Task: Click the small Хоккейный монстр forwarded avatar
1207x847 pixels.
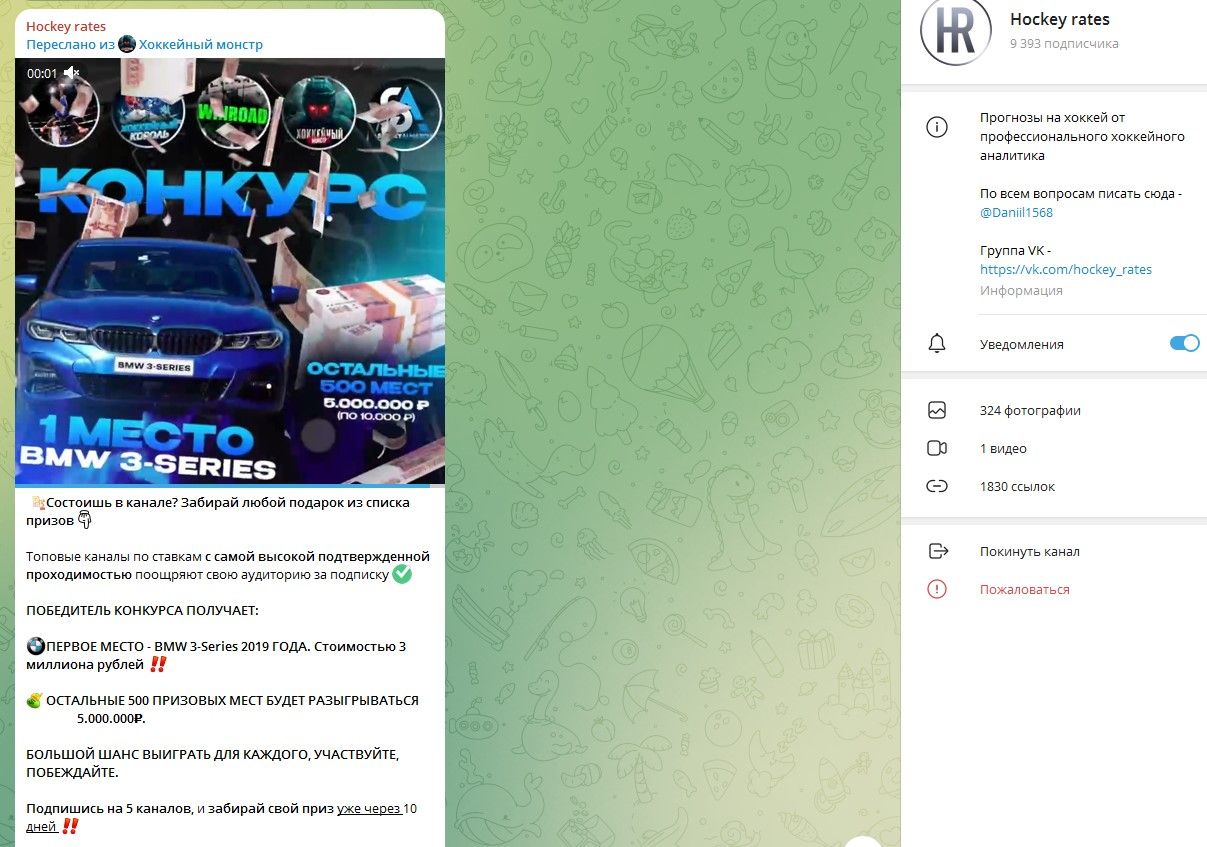Action: click(x=127, y=44)
